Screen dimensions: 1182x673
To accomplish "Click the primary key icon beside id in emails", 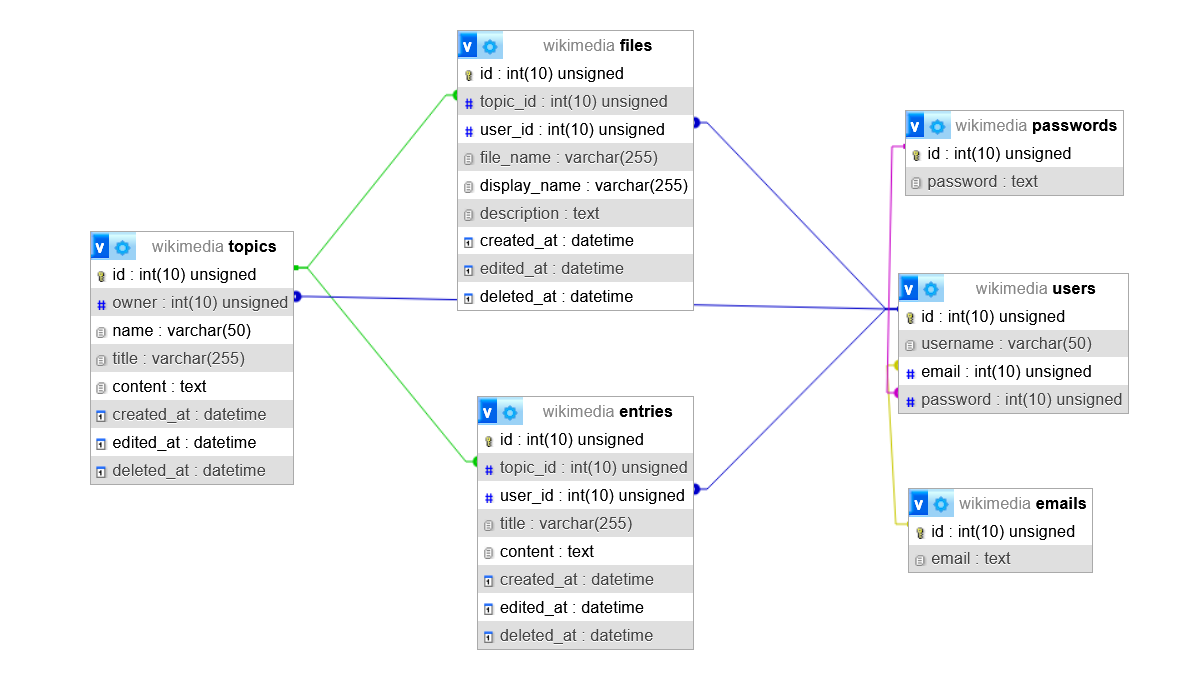I will pos(920,532).
